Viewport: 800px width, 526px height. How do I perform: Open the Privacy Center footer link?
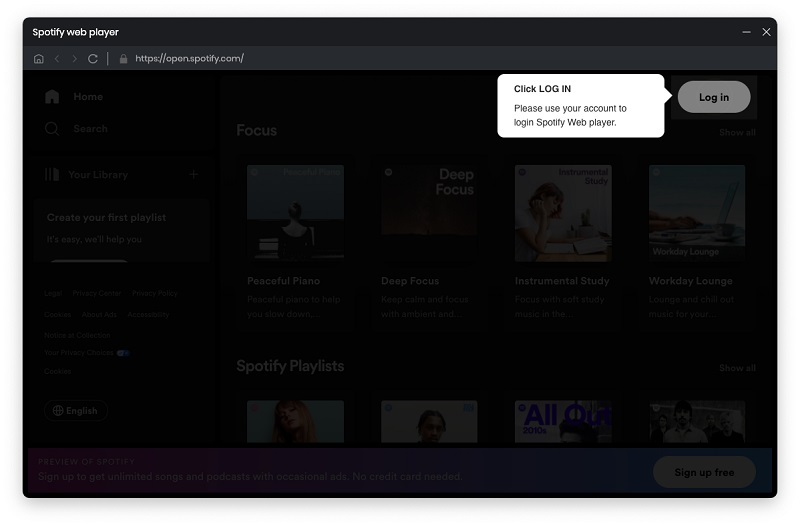click(97, 293)
